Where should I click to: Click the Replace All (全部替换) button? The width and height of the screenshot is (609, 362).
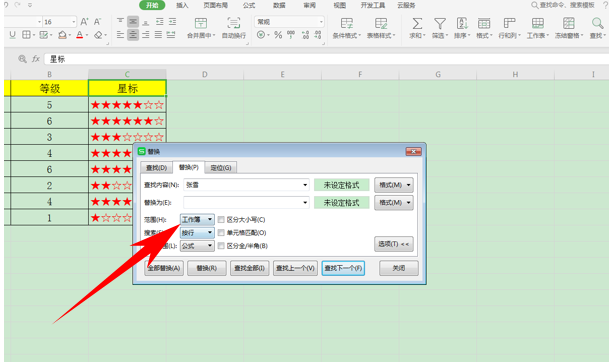pos(164,268)
